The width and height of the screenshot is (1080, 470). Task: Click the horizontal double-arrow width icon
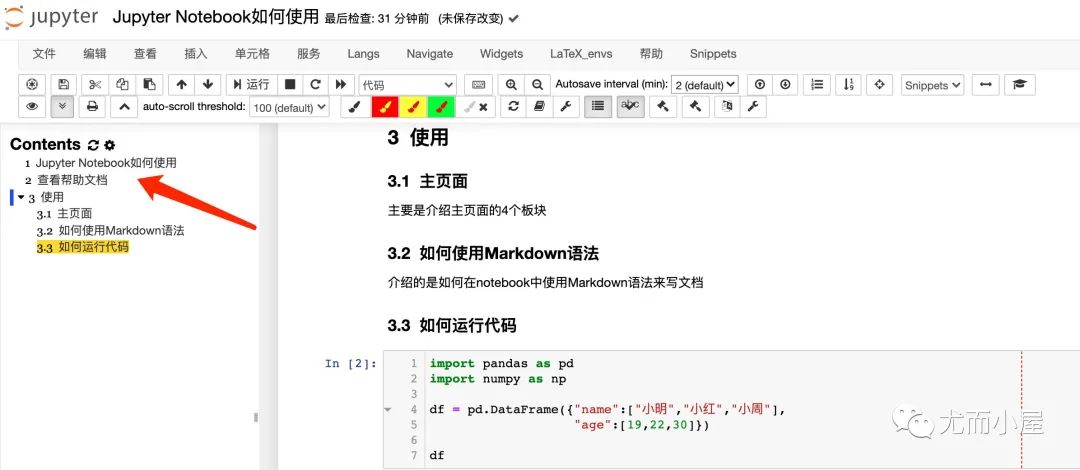(986, 84)
